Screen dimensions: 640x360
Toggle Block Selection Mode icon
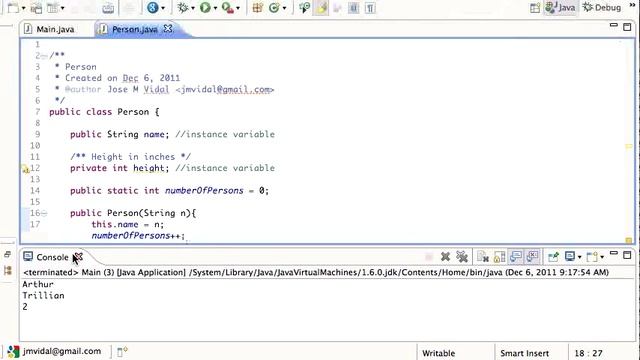354,8
